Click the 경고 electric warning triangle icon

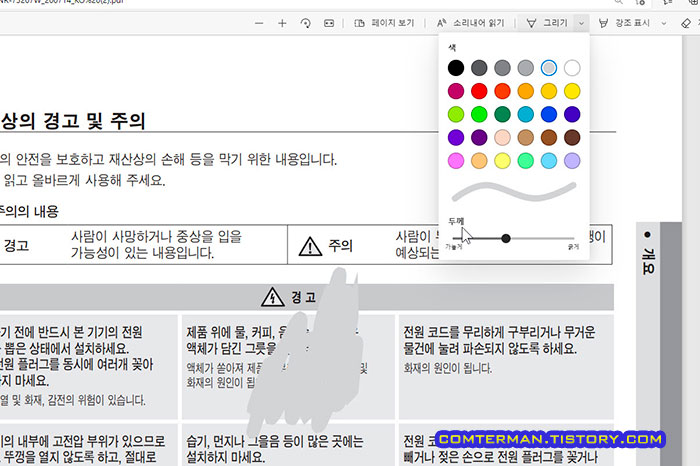[272, 297]
